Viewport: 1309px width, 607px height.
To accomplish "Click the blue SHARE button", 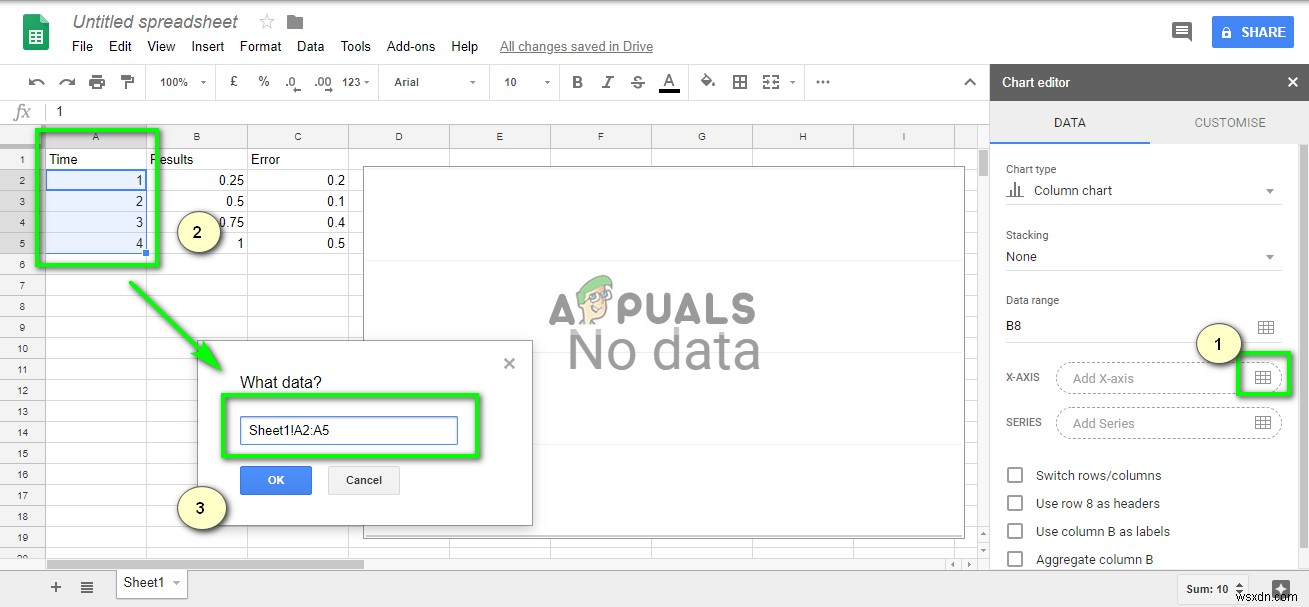I will click(x=1253, y=32).
